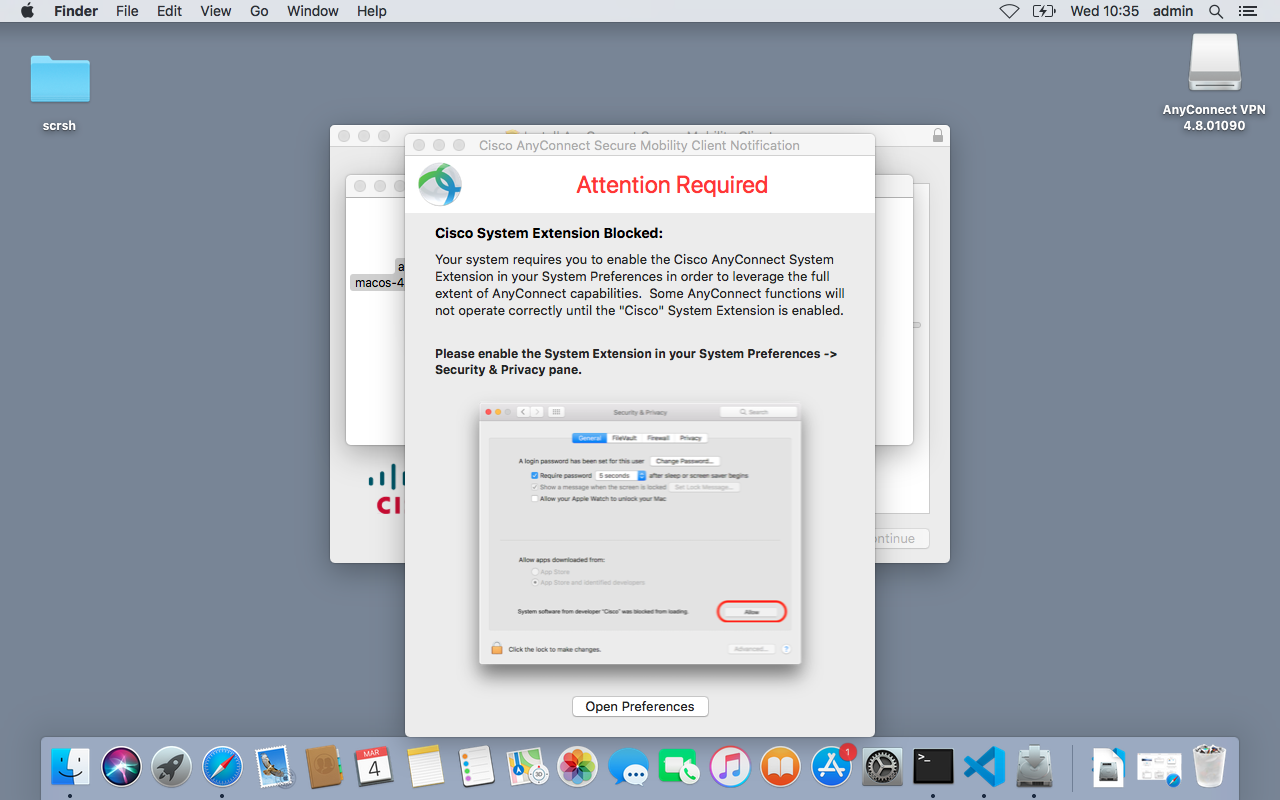Click the Installer app icon in the Dock

coord(1034,767)
